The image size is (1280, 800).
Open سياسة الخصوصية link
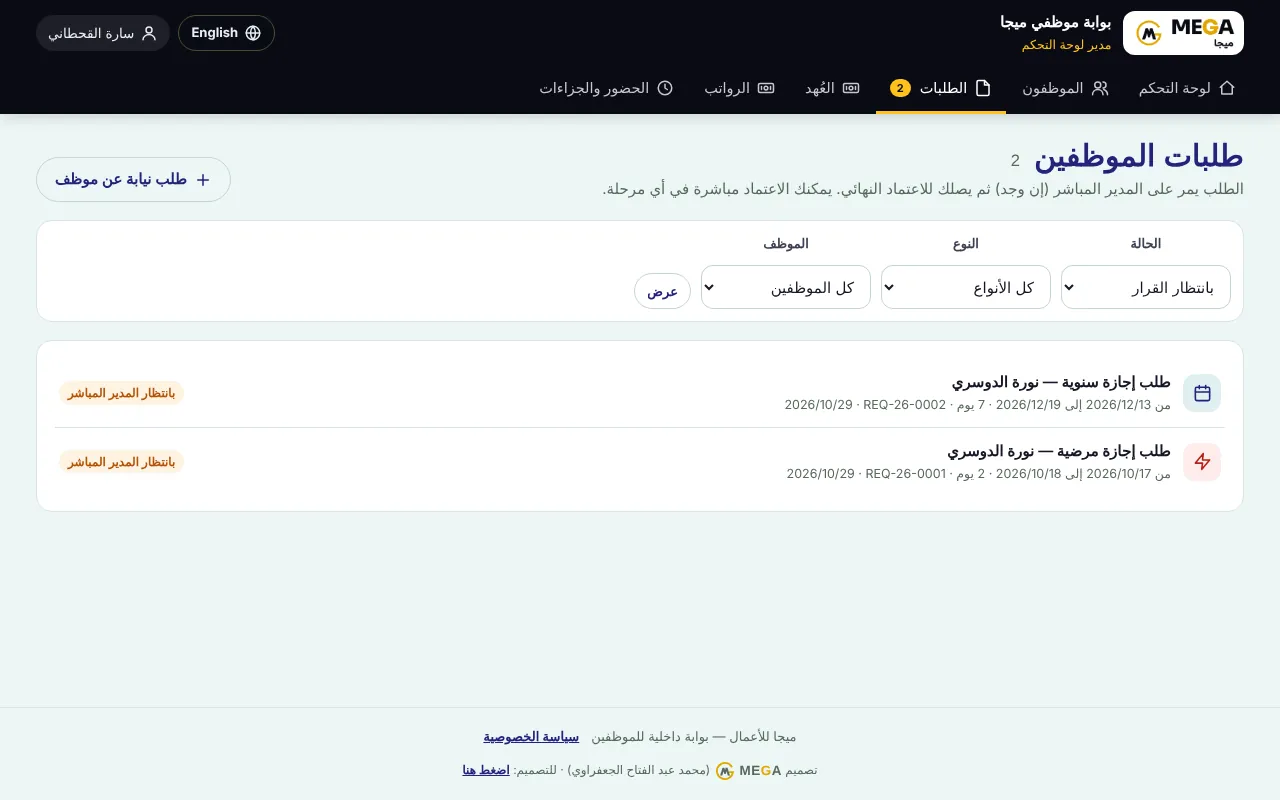pyautogui.click(x=531, y=737)
